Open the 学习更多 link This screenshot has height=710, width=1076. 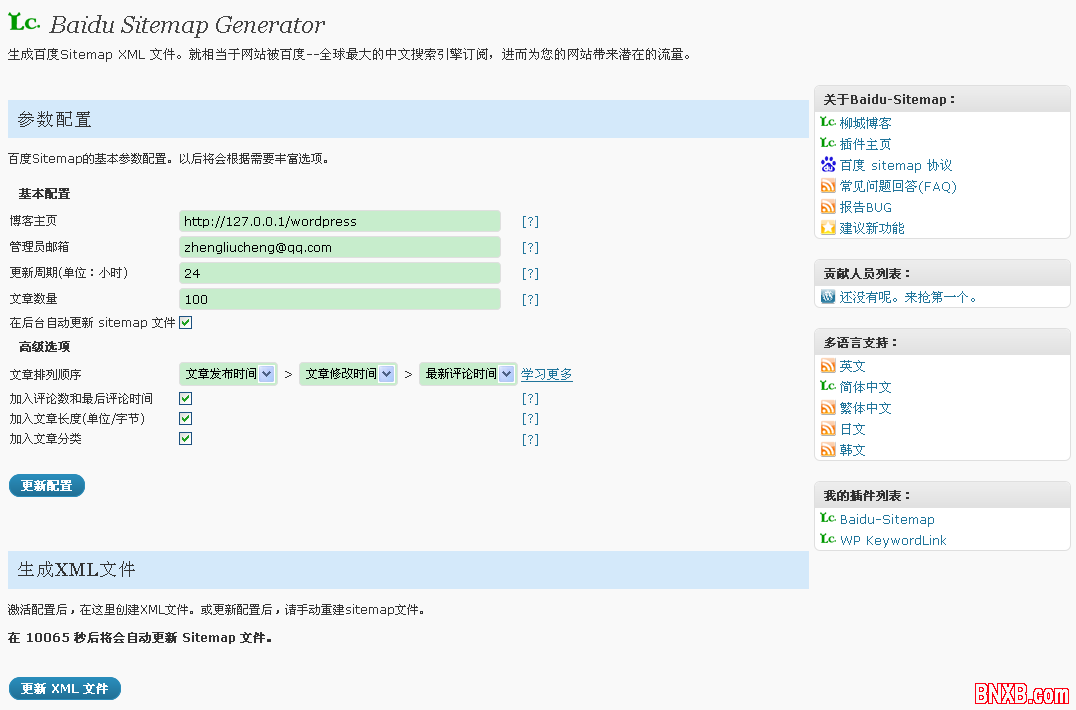(x=546, y=375)
